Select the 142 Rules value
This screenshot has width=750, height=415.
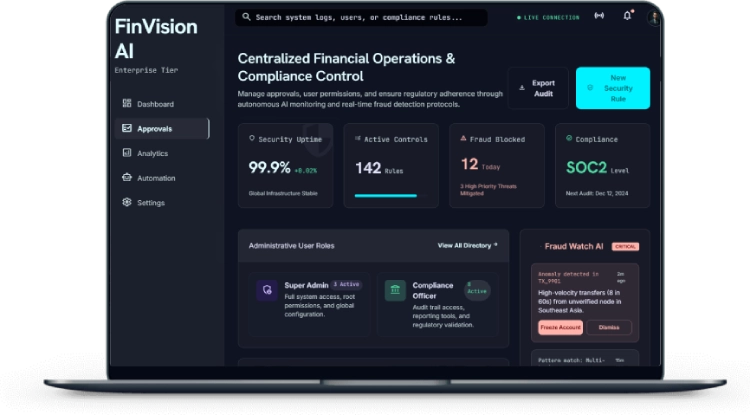379,168
